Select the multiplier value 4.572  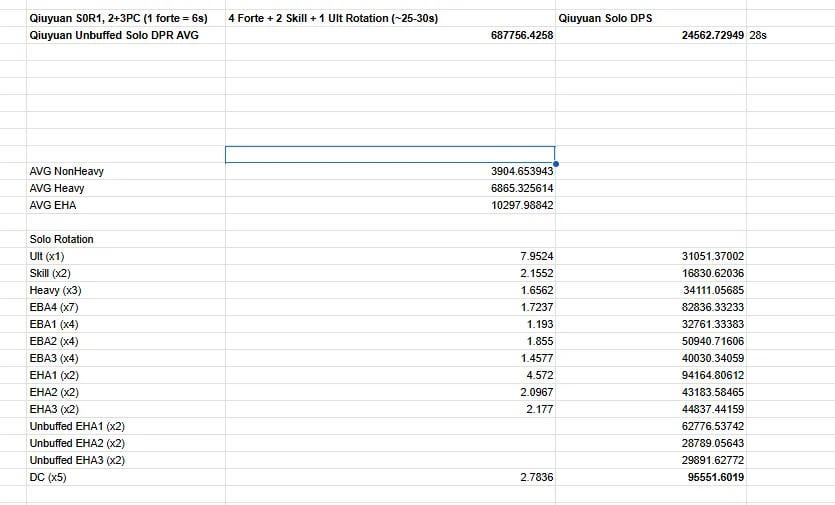point(540,376)
